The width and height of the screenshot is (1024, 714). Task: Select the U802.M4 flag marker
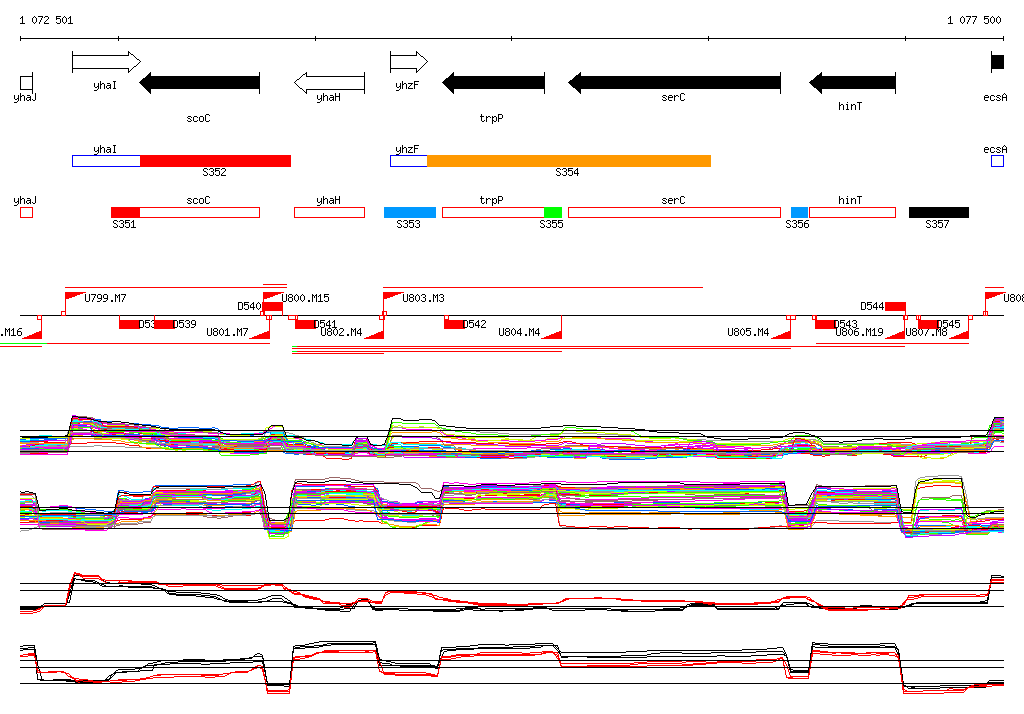374,333
